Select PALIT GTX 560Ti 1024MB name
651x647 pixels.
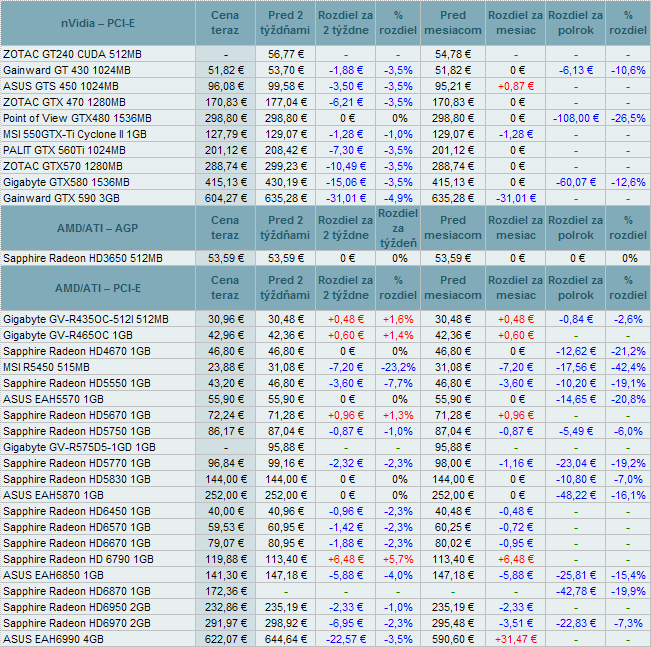pyautogui.click(x=64, y=150)
